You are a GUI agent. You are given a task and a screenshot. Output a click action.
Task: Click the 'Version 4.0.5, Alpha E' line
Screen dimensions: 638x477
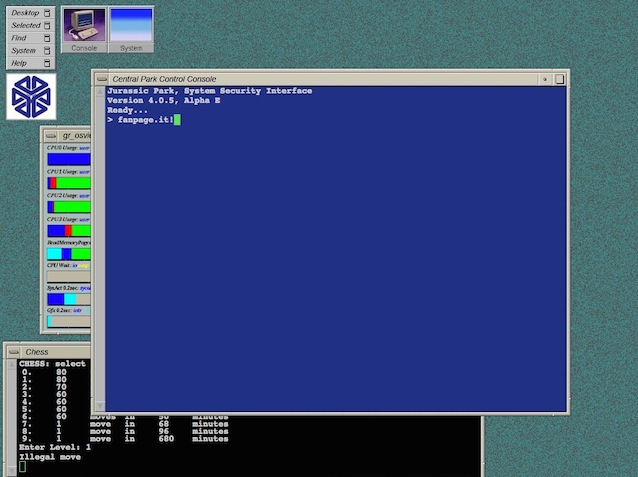164,101
